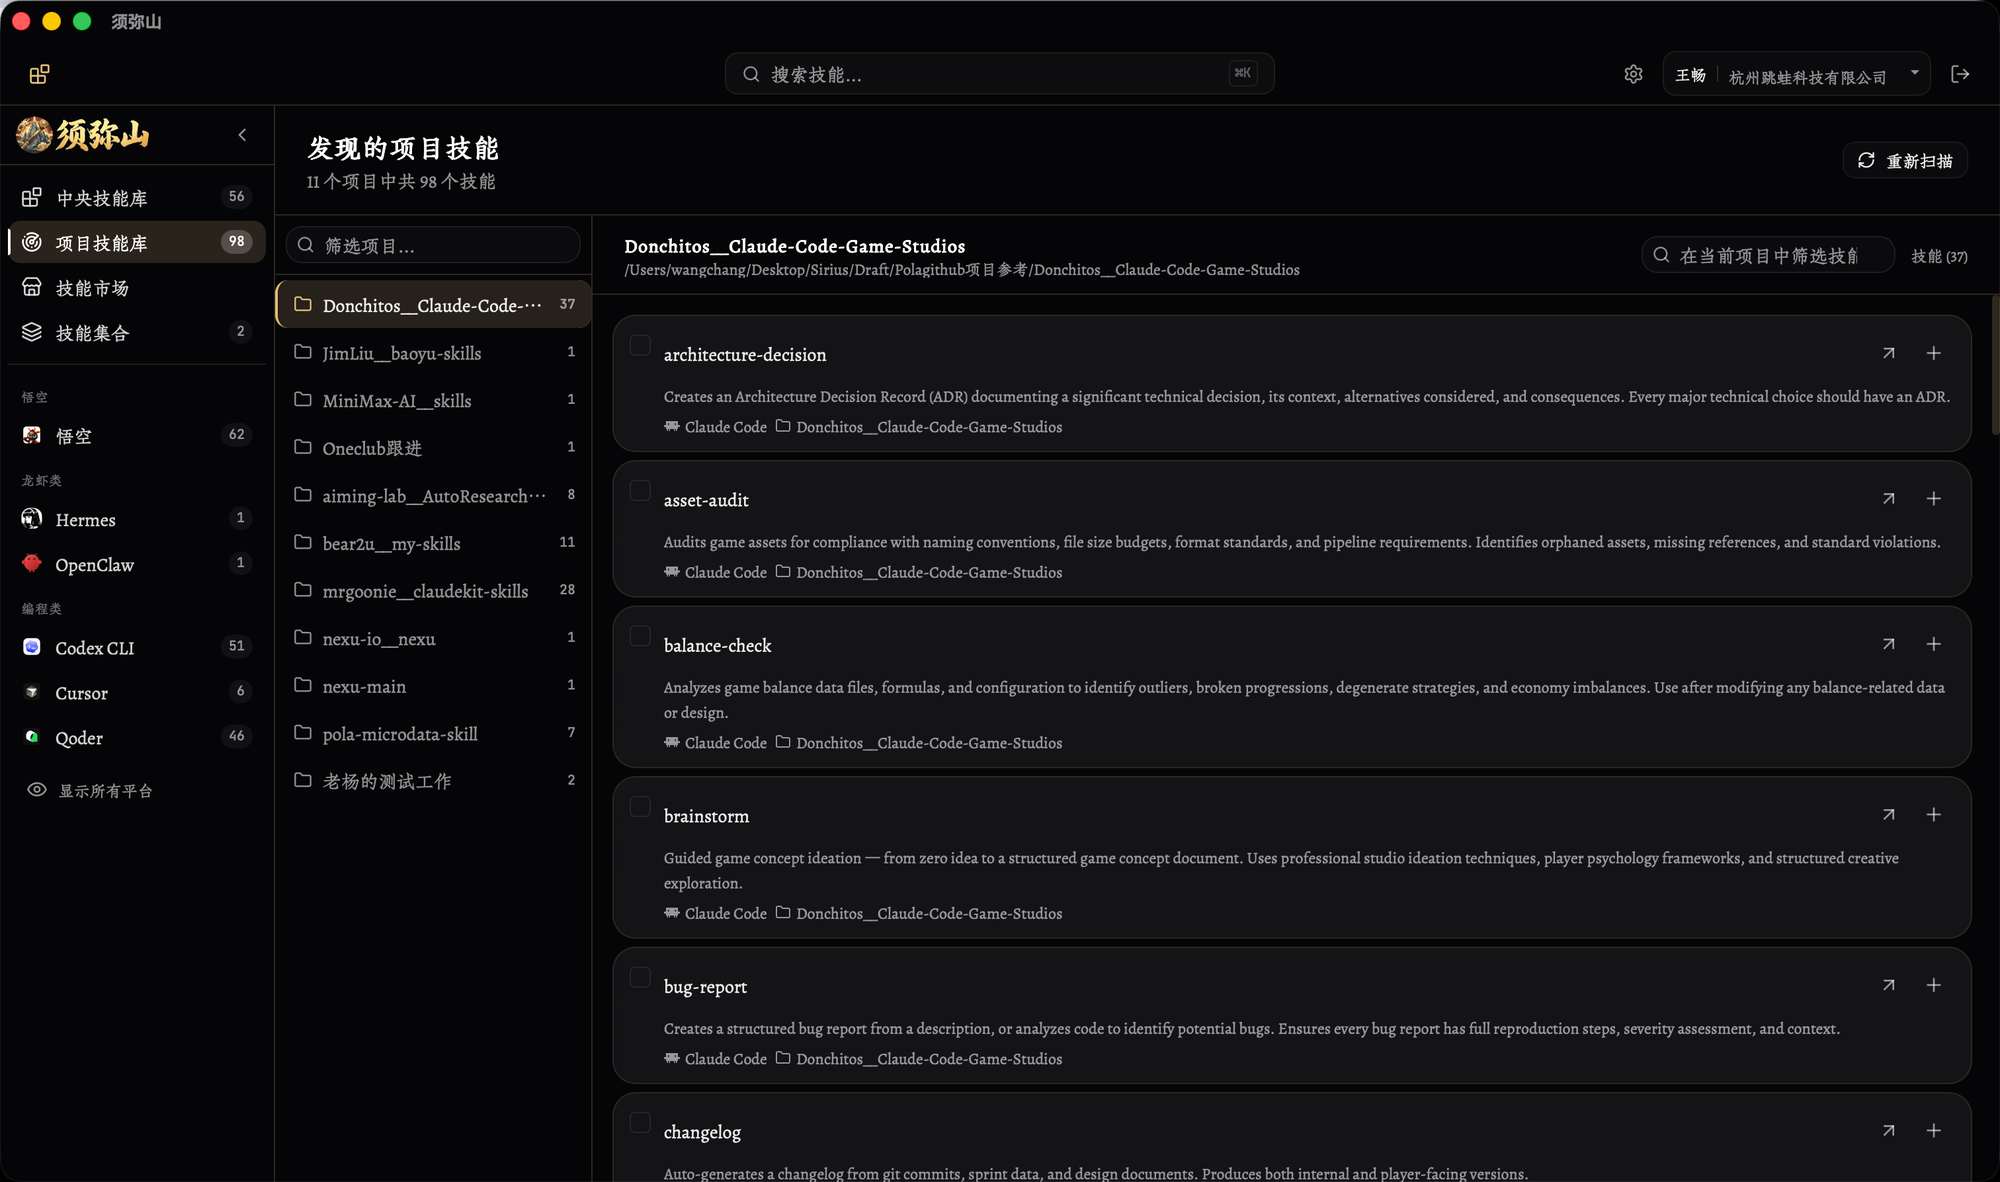Select the 老杨的测试工作 project

[434, 781]
